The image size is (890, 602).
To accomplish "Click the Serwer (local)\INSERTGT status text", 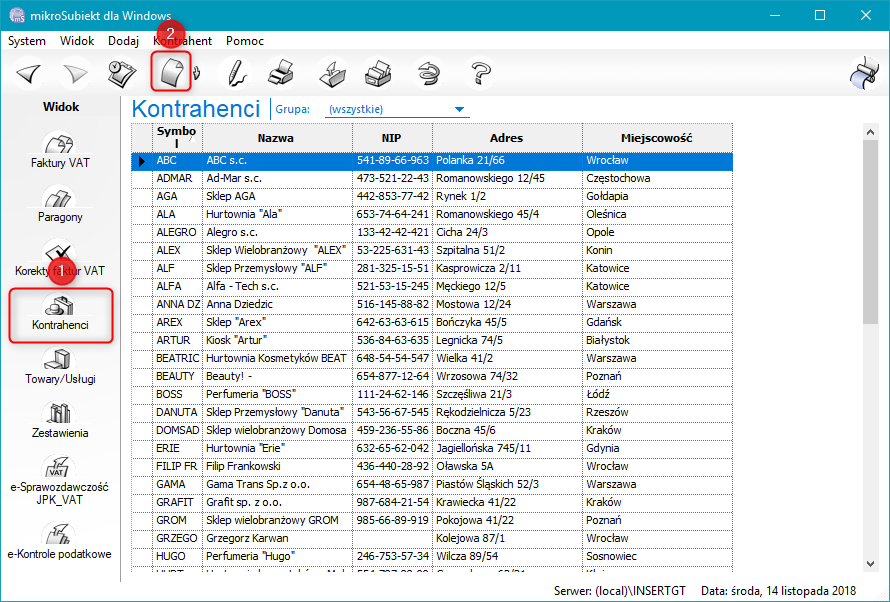I will pos(620,591).
